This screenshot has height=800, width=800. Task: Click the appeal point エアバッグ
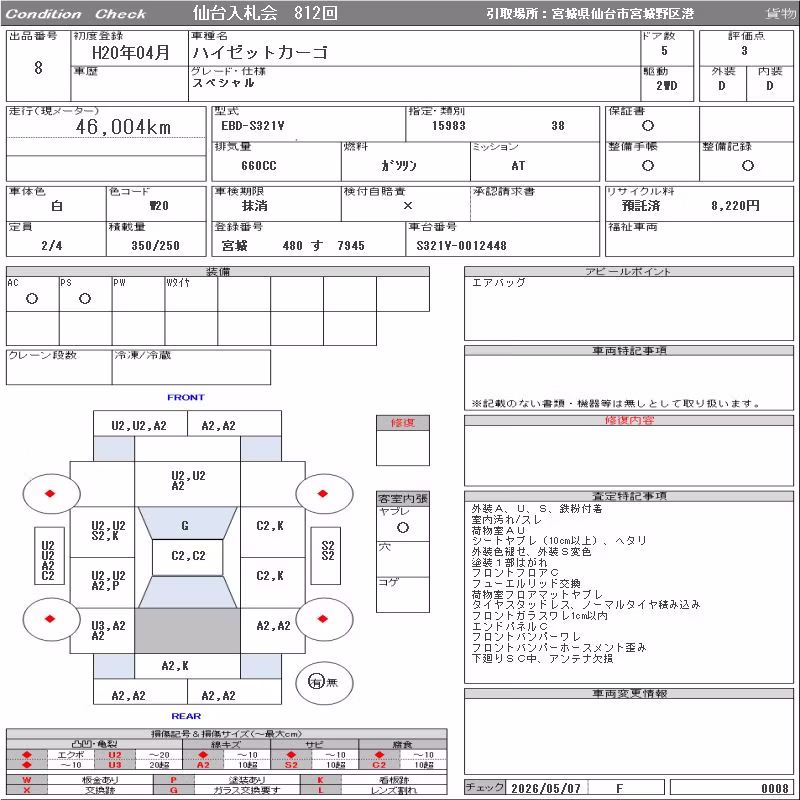(498, 282)
